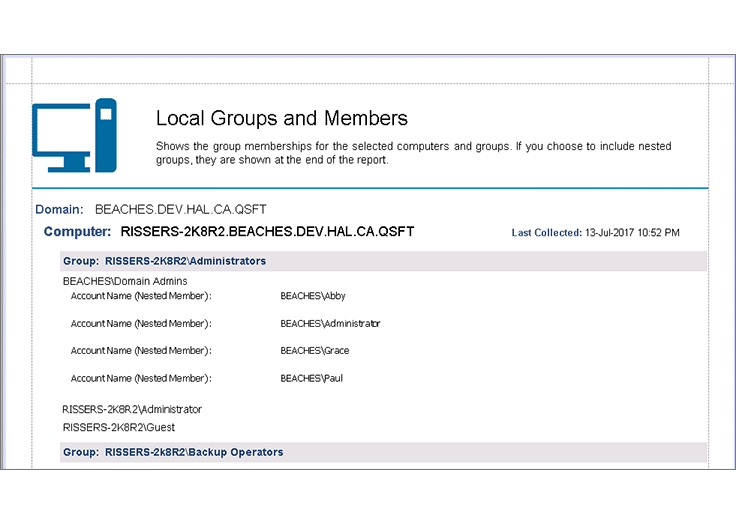736x523 pixels.
Task: Select nested member BEACHES\Administrator
Action: pos(330,324)
